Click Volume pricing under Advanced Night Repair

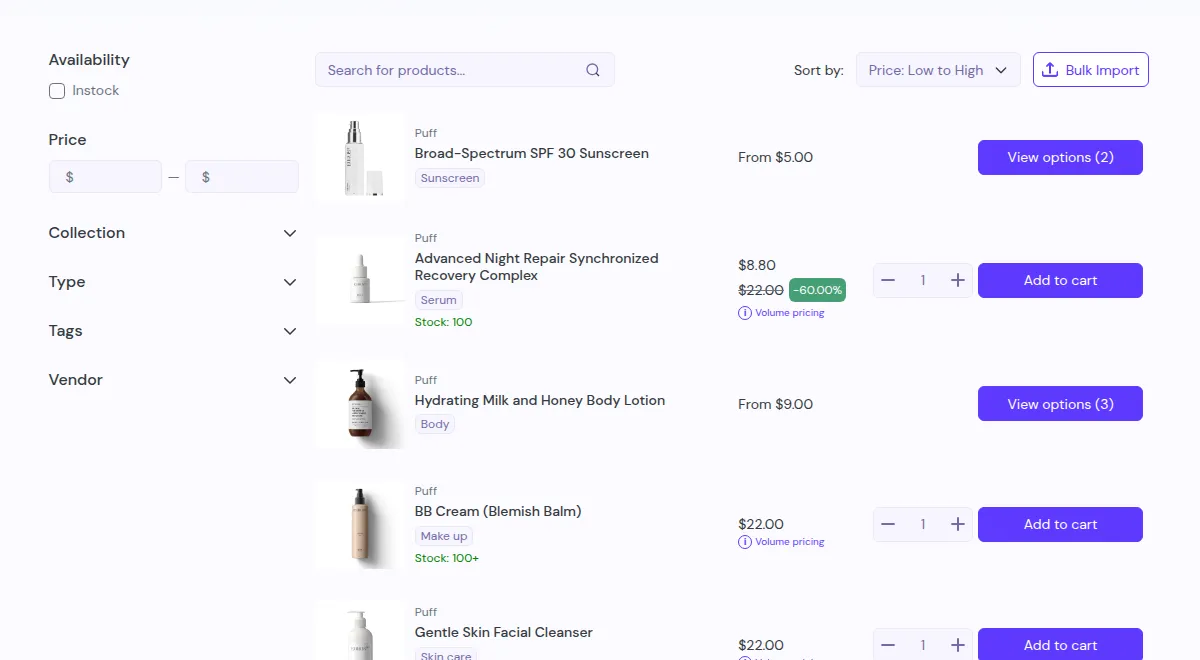(x=790, y=313)
